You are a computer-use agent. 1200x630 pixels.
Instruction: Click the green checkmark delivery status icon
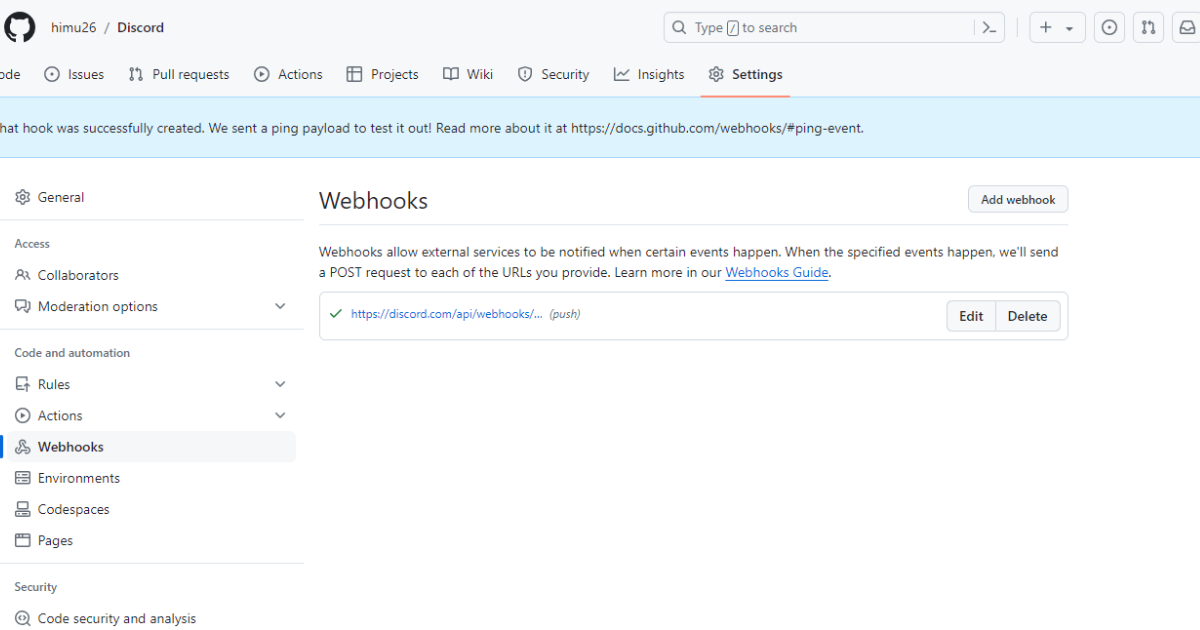[x=336, y=314]
